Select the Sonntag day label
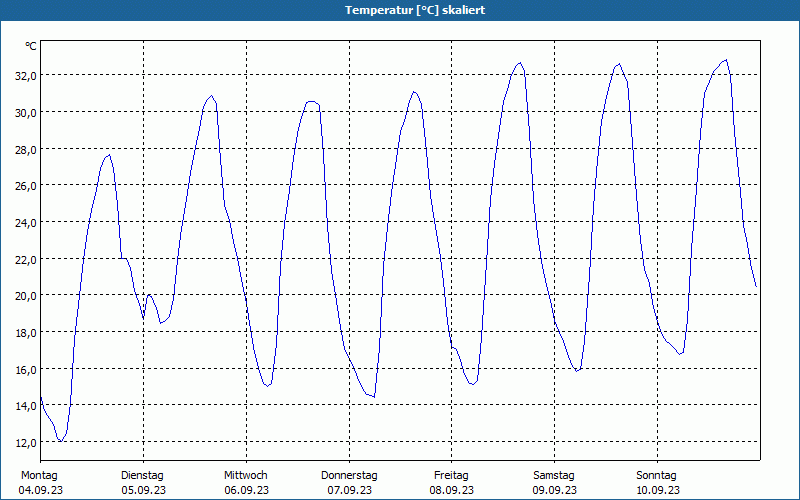Image resolution: width=800 pixels, height=500 pixels. pos(657,475)
